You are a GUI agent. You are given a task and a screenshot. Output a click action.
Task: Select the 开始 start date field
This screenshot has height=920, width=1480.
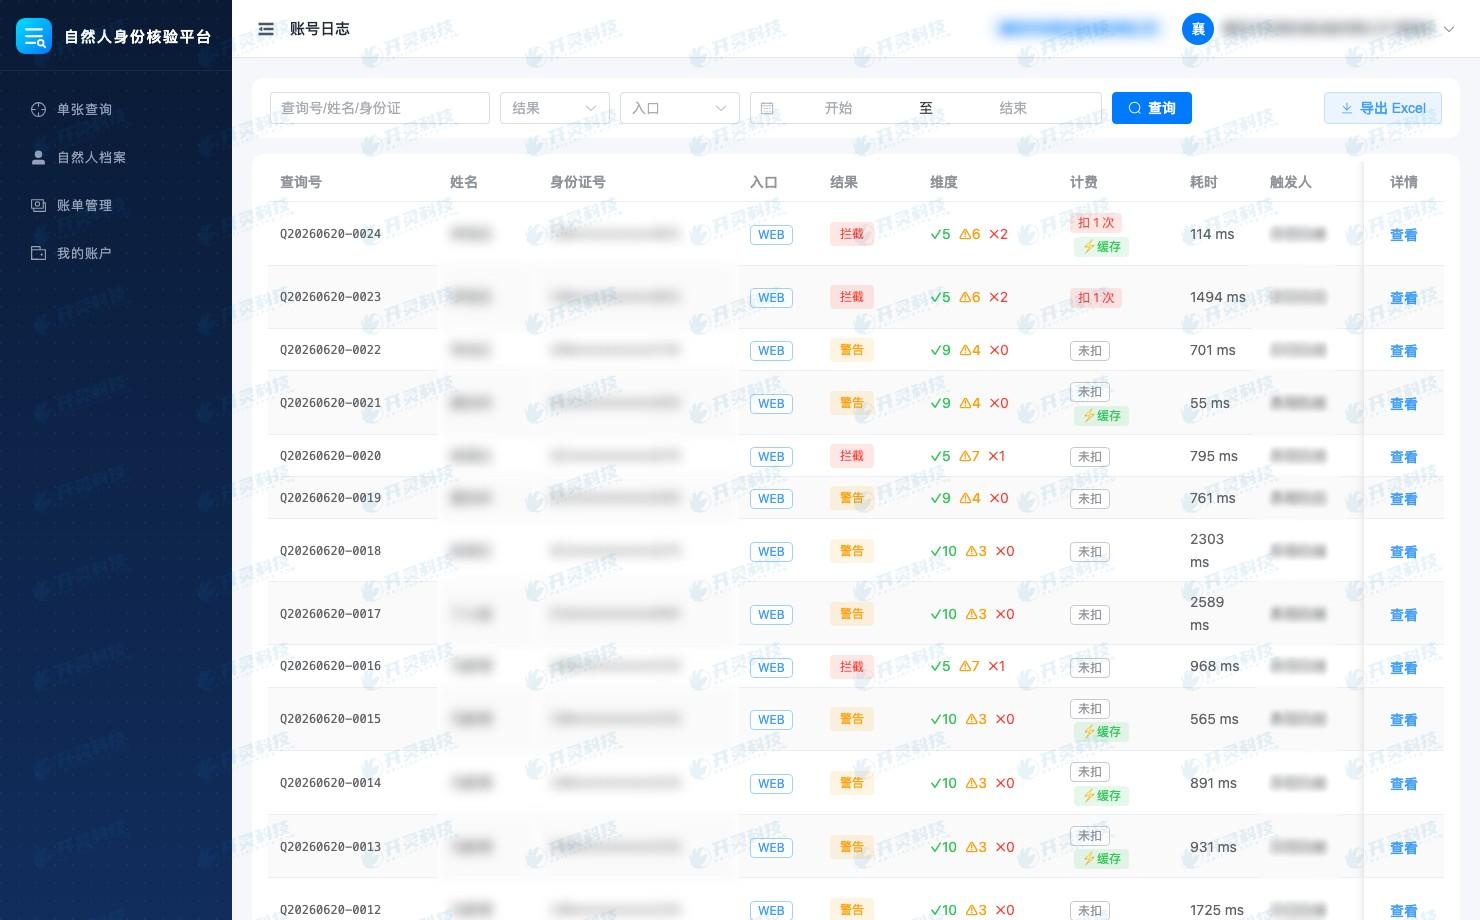pyautogui.click(x=838, y=108)
